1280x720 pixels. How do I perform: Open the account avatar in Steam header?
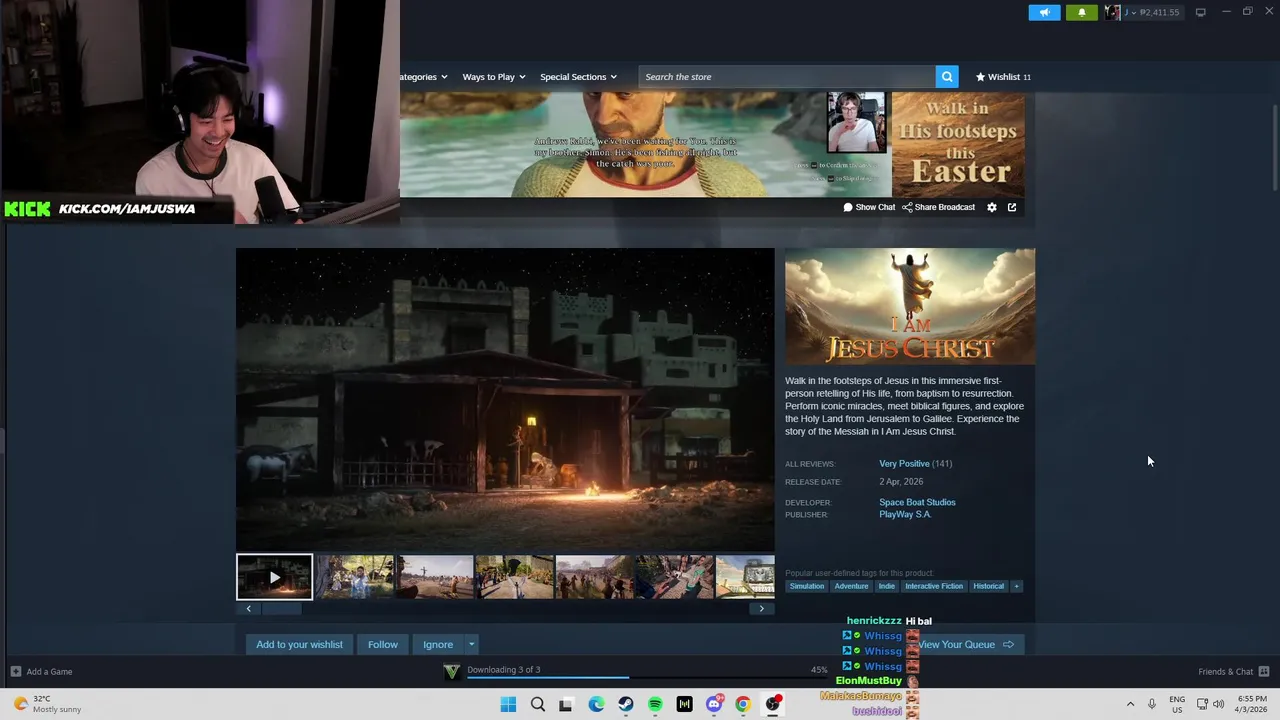(x=1112, y=12)
